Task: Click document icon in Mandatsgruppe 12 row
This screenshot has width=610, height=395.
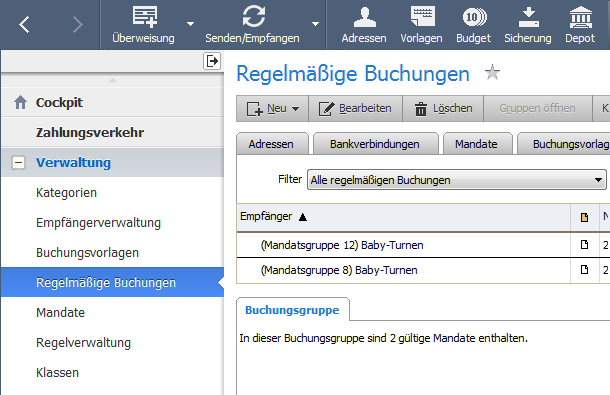Action: pyautogui.click(x=584, y=244)
